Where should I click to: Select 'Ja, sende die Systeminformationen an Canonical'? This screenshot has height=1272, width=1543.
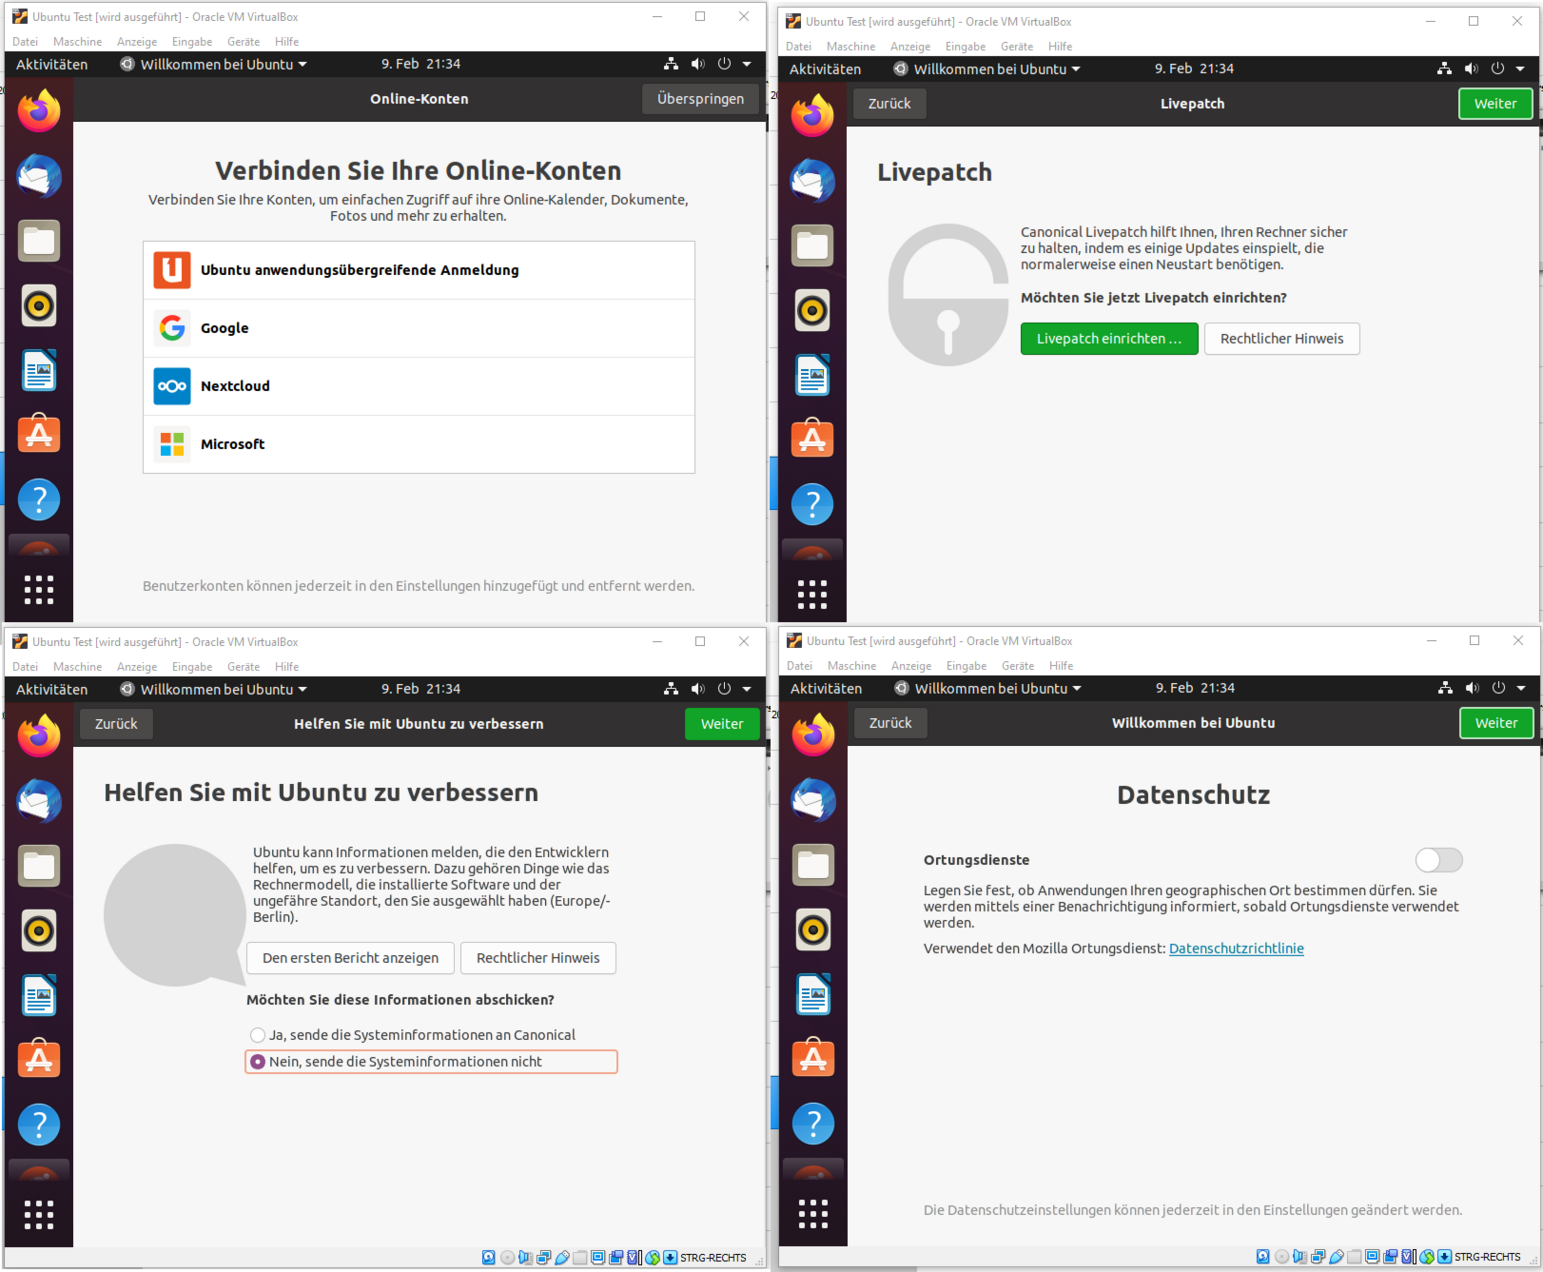[x=258, y=1035]
